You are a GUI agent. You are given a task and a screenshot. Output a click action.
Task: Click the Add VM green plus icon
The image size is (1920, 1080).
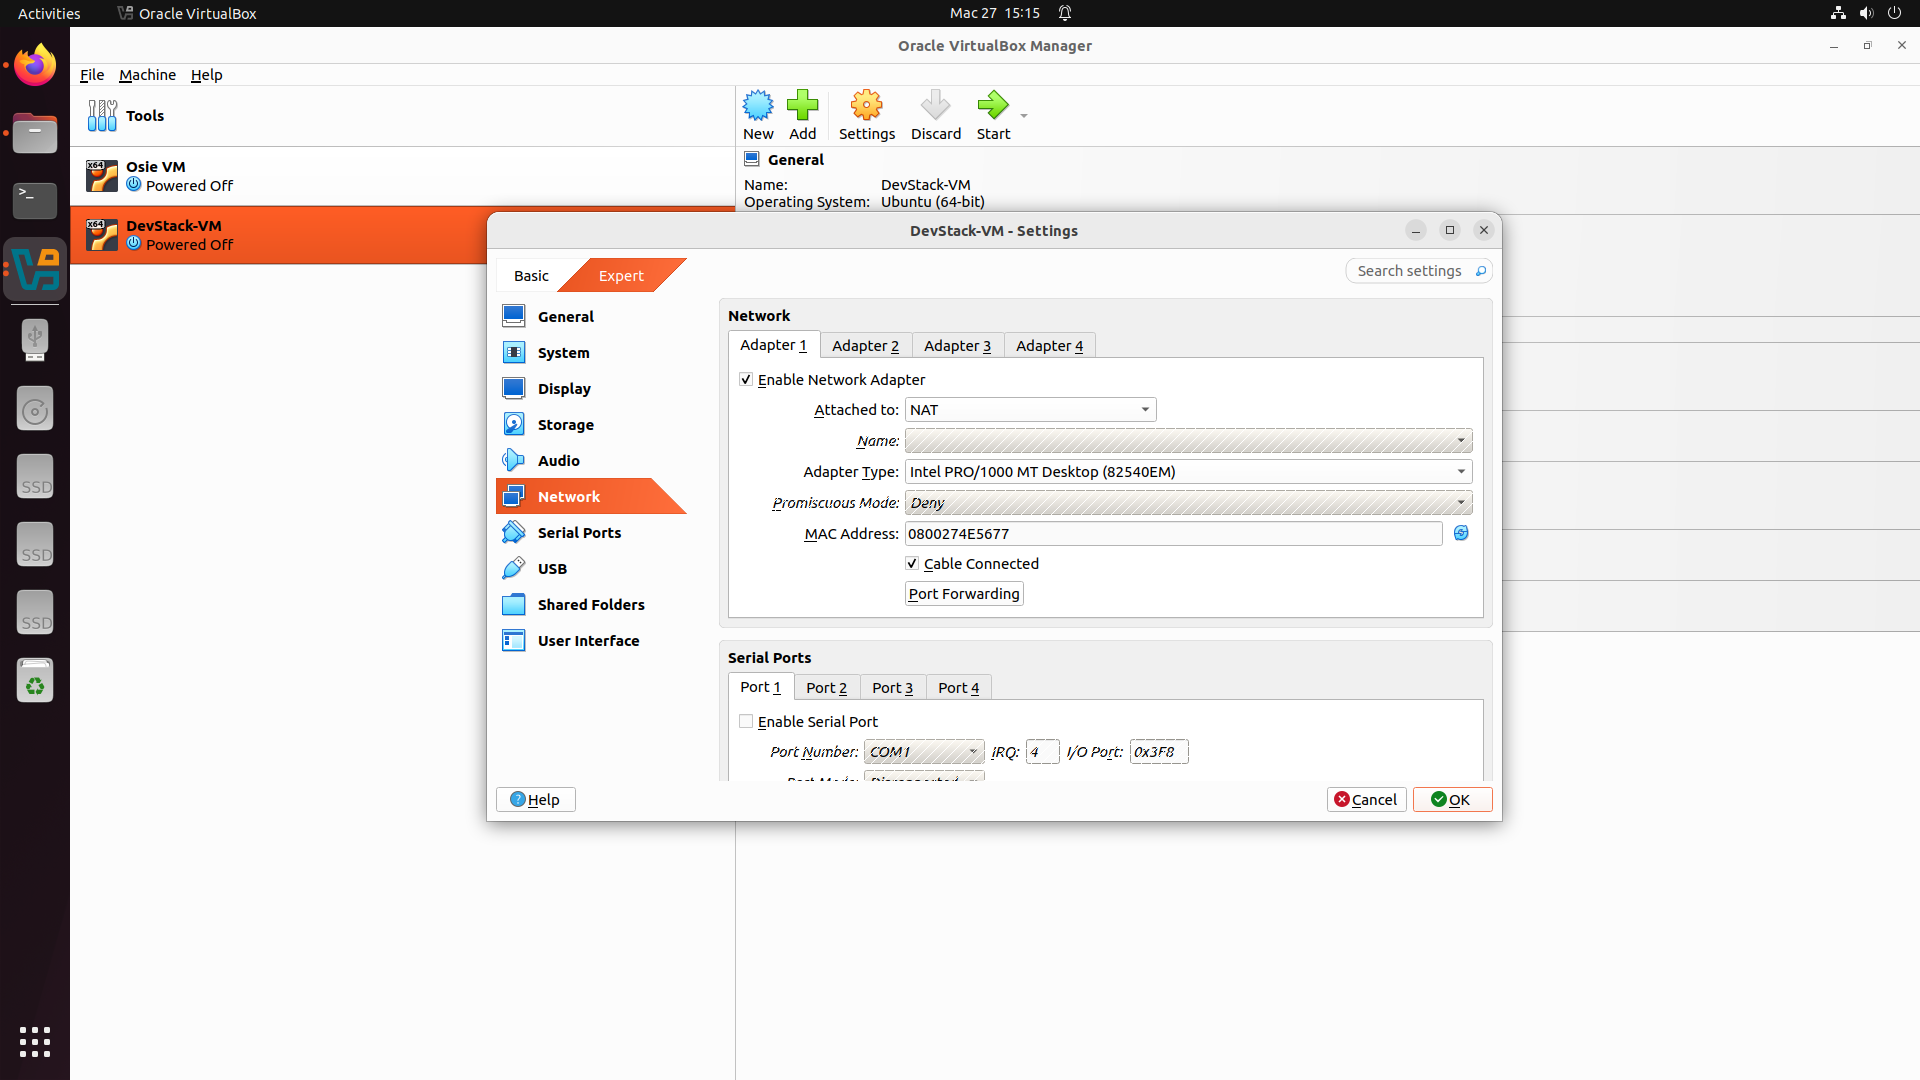[802, 105]
